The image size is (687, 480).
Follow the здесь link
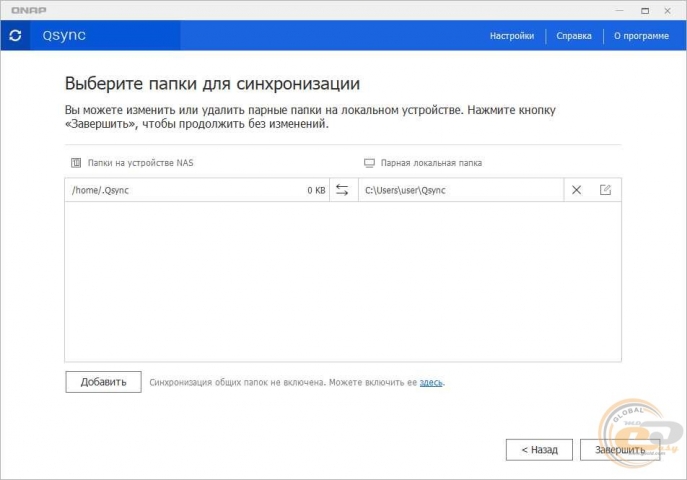(431, 382)
